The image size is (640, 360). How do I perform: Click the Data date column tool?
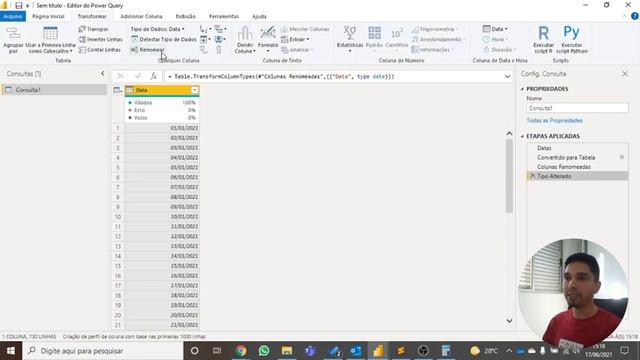pos(495,29)
